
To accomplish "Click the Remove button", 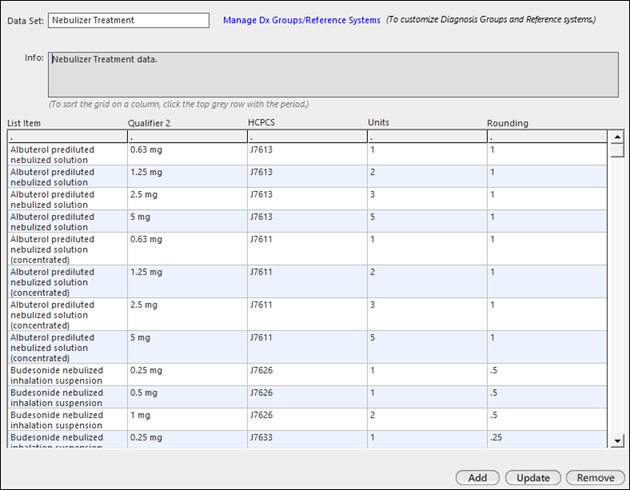I will pyautogui.click(x=595, y=478).
